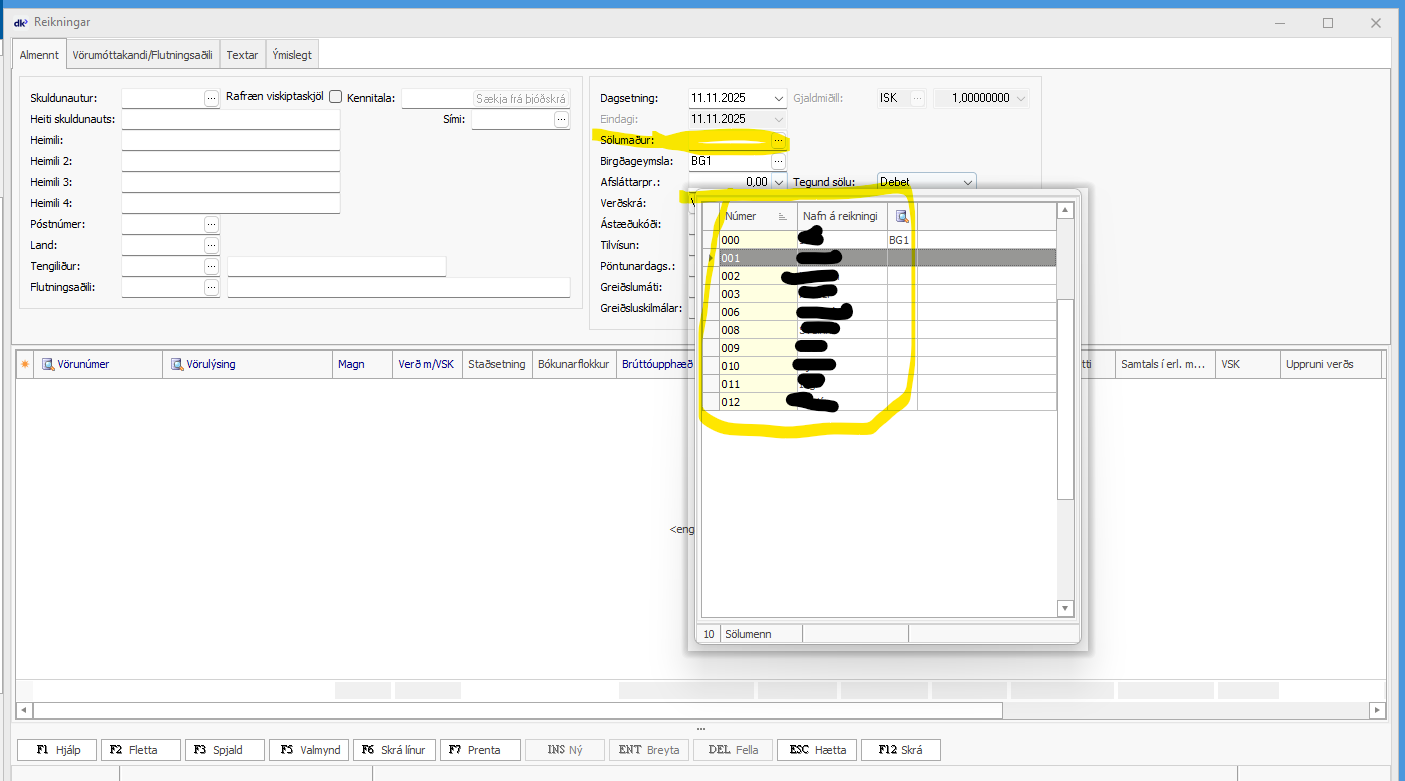Expand the Dagsetning date dropdown

779,98
